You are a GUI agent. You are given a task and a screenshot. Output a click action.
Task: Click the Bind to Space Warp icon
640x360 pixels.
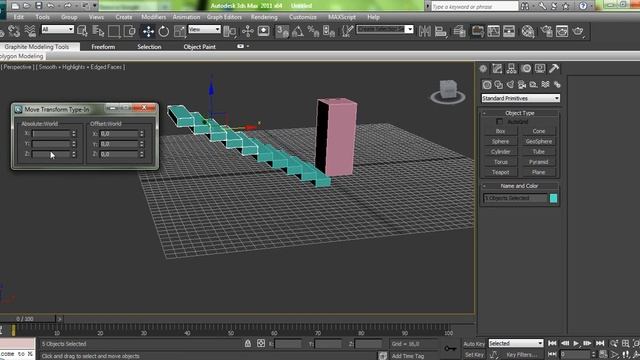coord(30,31)
